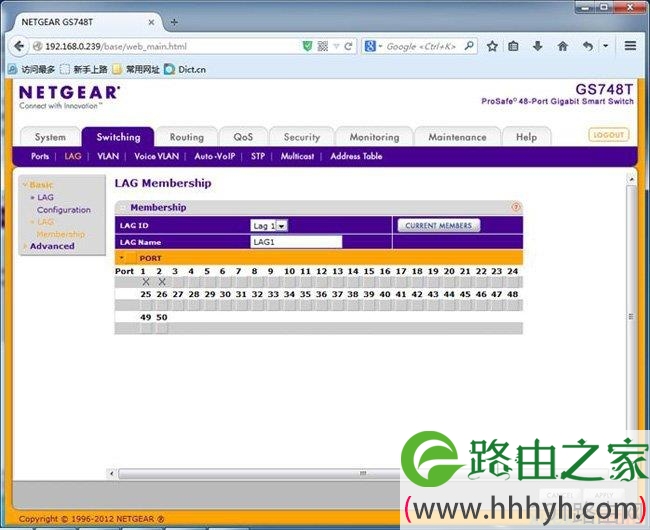Click the vertical scrollbar up arrow
The height and width of the screenshot is (530, 650).
click(631, 179)
